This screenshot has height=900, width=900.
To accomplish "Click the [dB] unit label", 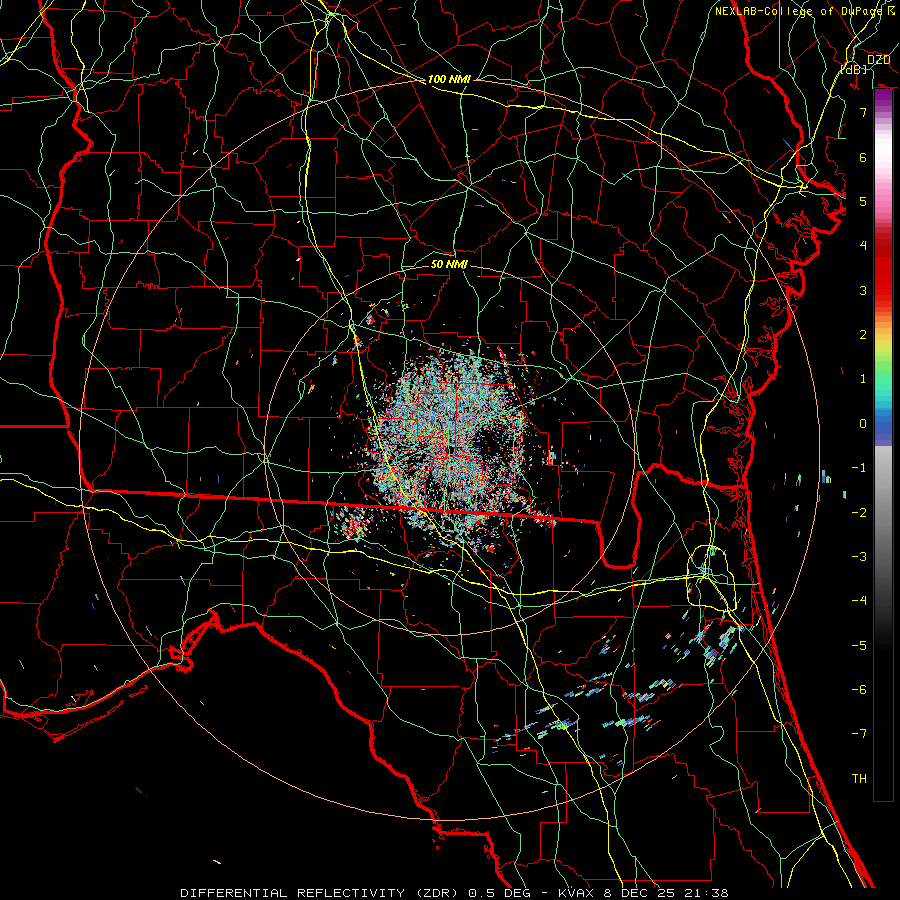I will (x=854, y=69).
